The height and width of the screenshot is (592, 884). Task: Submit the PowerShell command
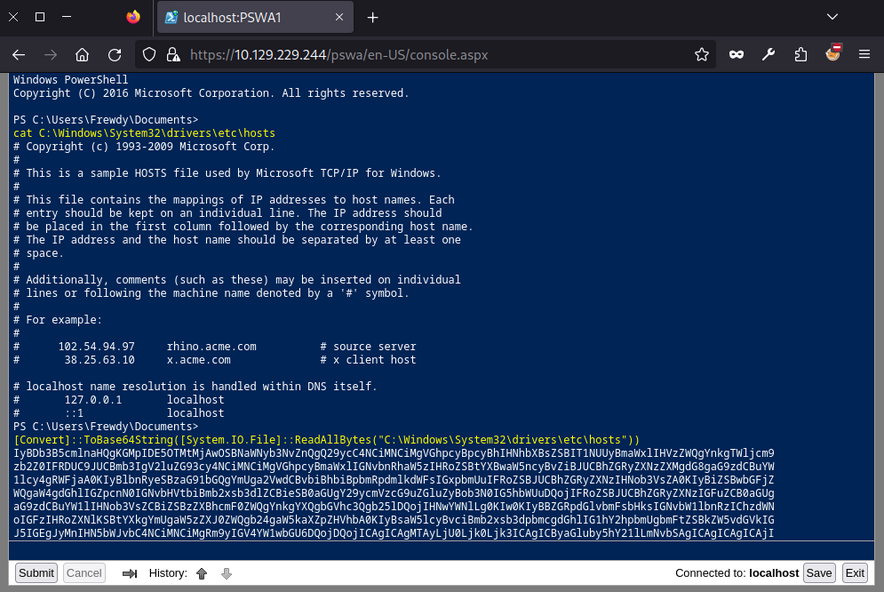[36, 573]
